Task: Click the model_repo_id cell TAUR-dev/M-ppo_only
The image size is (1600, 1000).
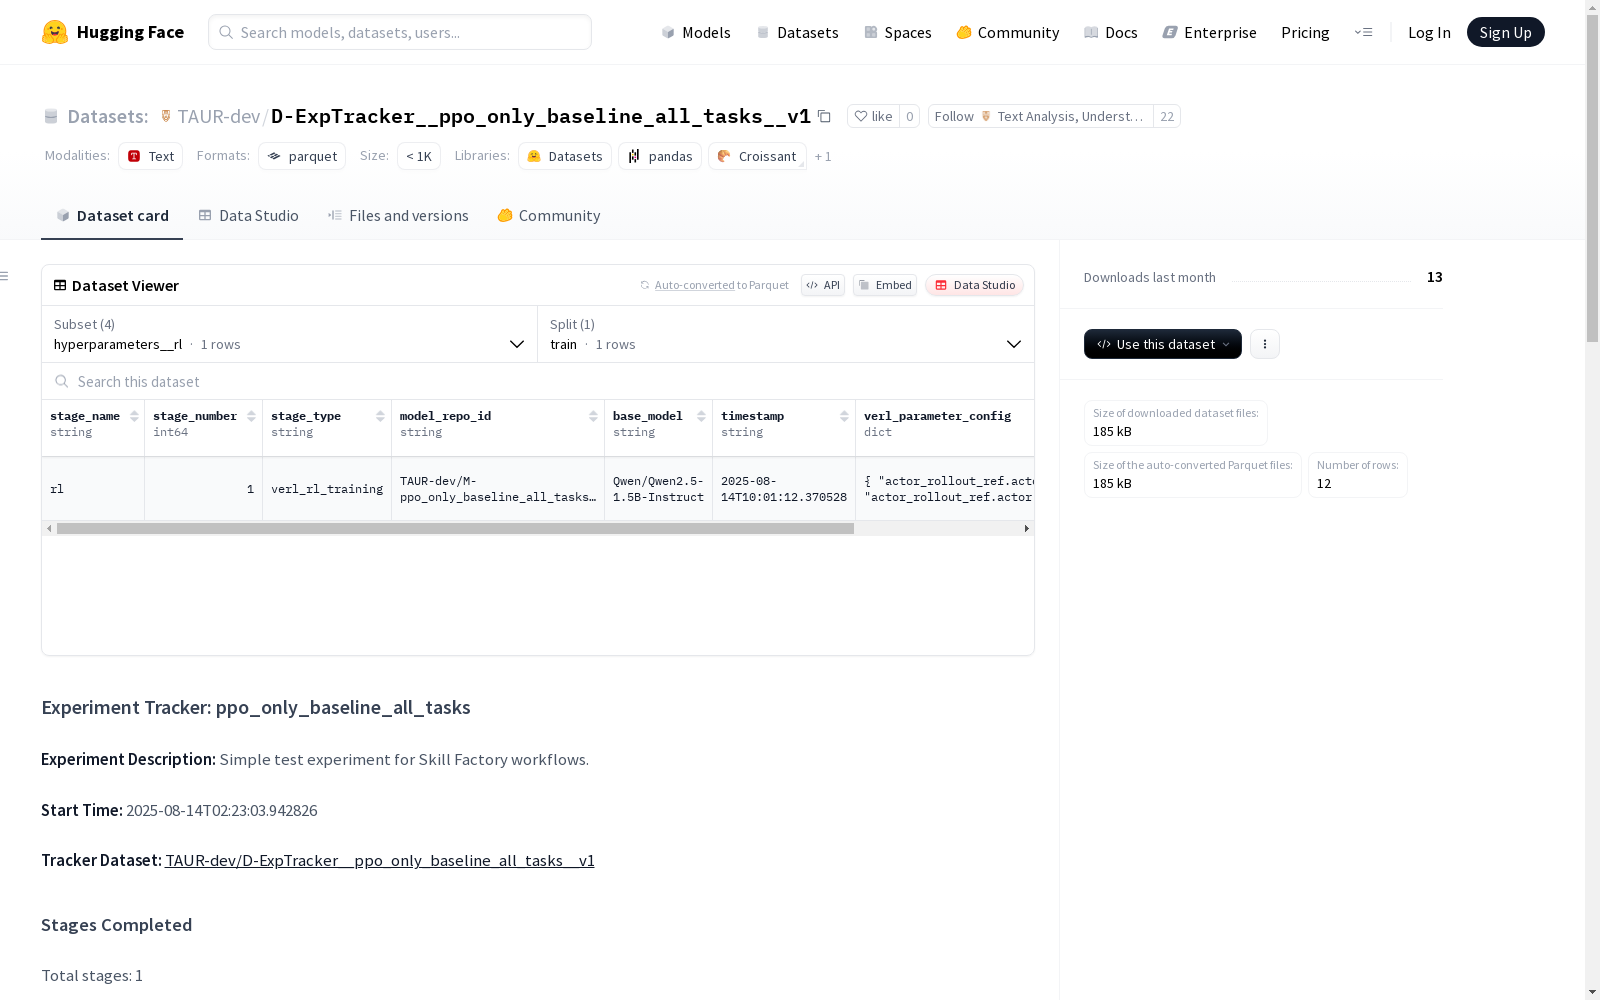Action: coord(498,489)
